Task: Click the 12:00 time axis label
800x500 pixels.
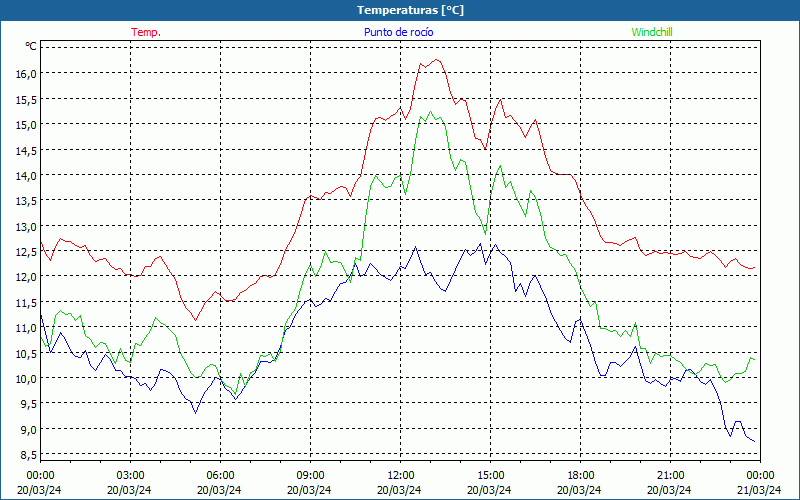Action: 401,476
